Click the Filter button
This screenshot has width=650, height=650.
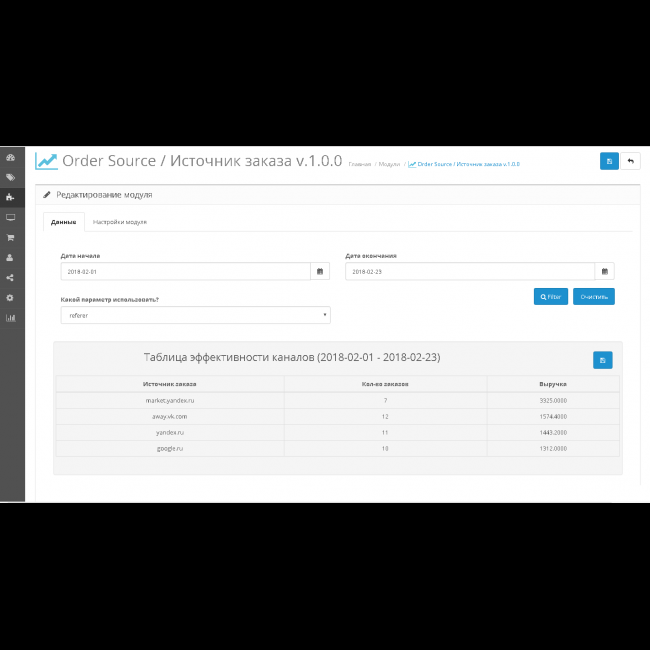pos(551,296)
